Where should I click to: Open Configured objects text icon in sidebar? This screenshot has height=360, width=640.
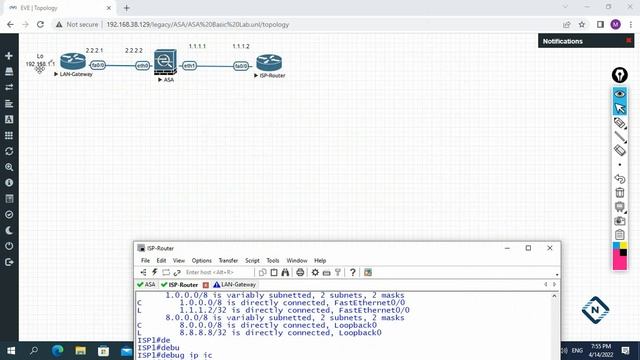pyautogui.click(x=9, y=119)
